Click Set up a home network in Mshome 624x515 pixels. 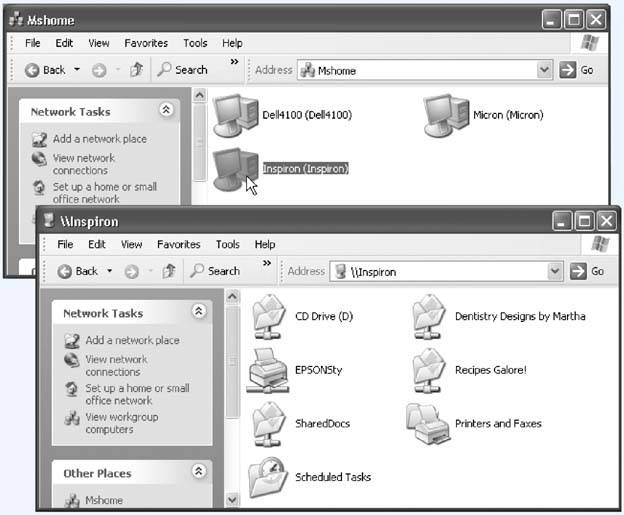point(105,193)
